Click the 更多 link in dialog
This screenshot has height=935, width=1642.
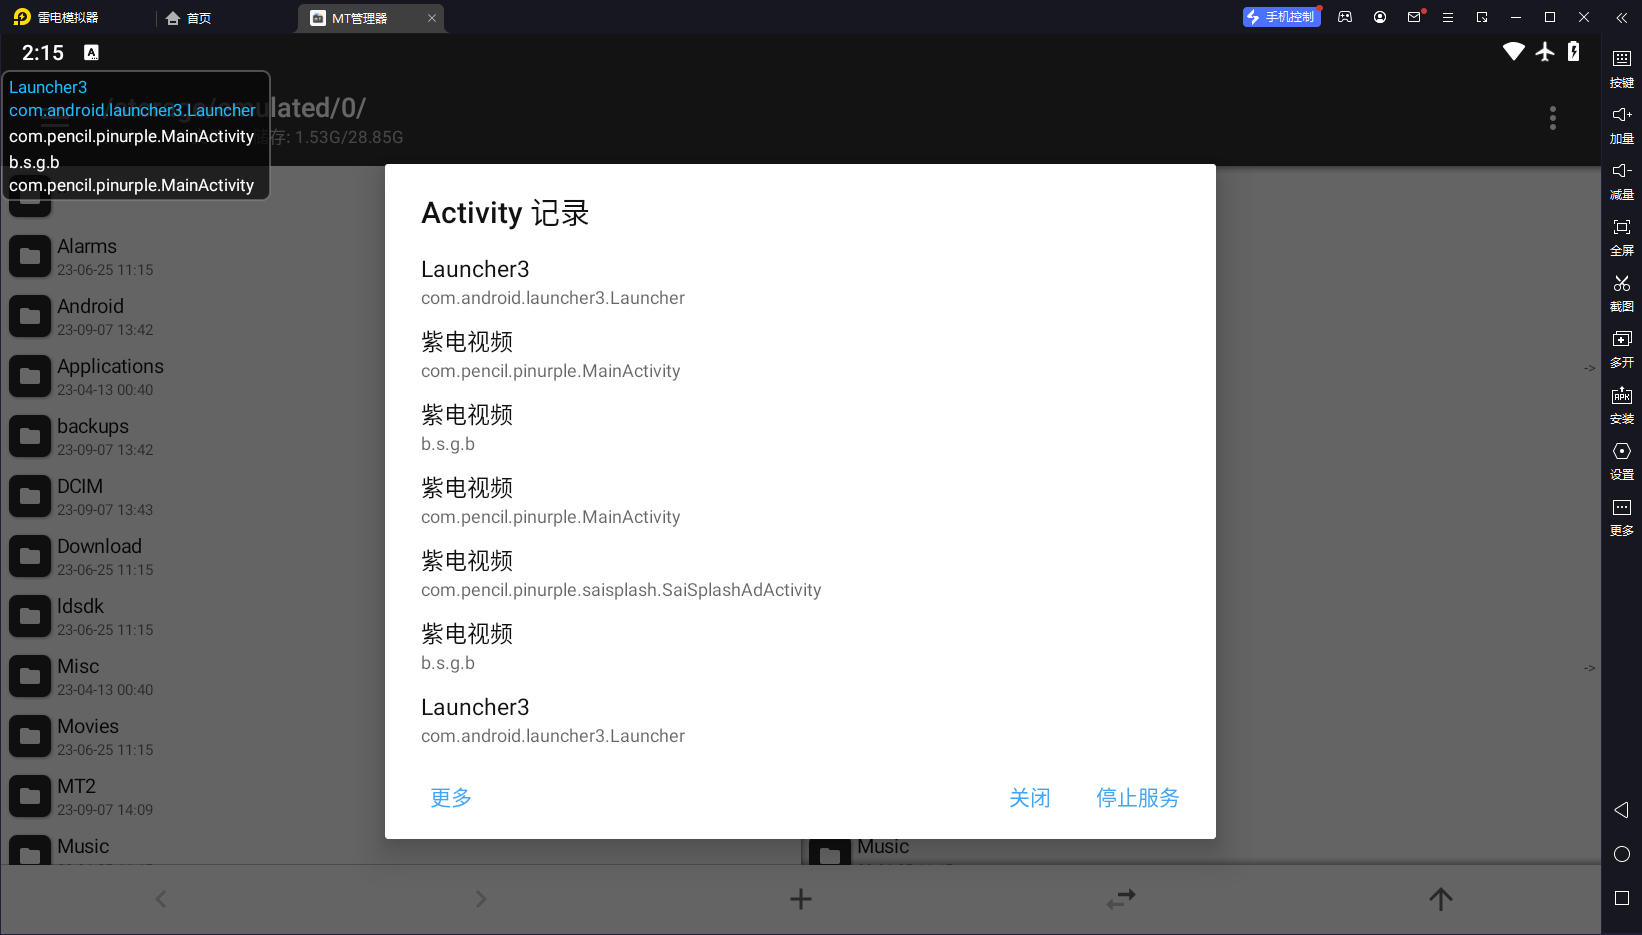pos(451,798)
